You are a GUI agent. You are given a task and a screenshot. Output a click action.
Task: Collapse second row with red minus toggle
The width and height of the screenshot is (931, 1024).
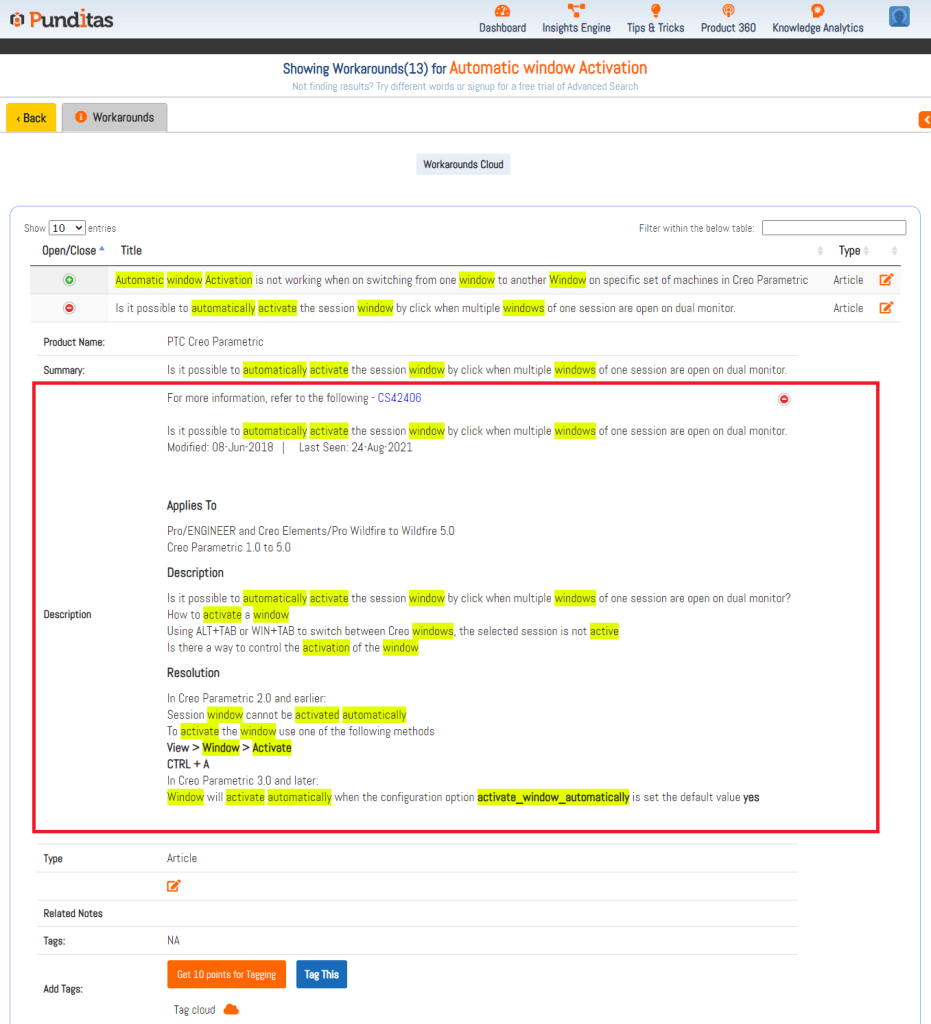click(x=69, y=308)
